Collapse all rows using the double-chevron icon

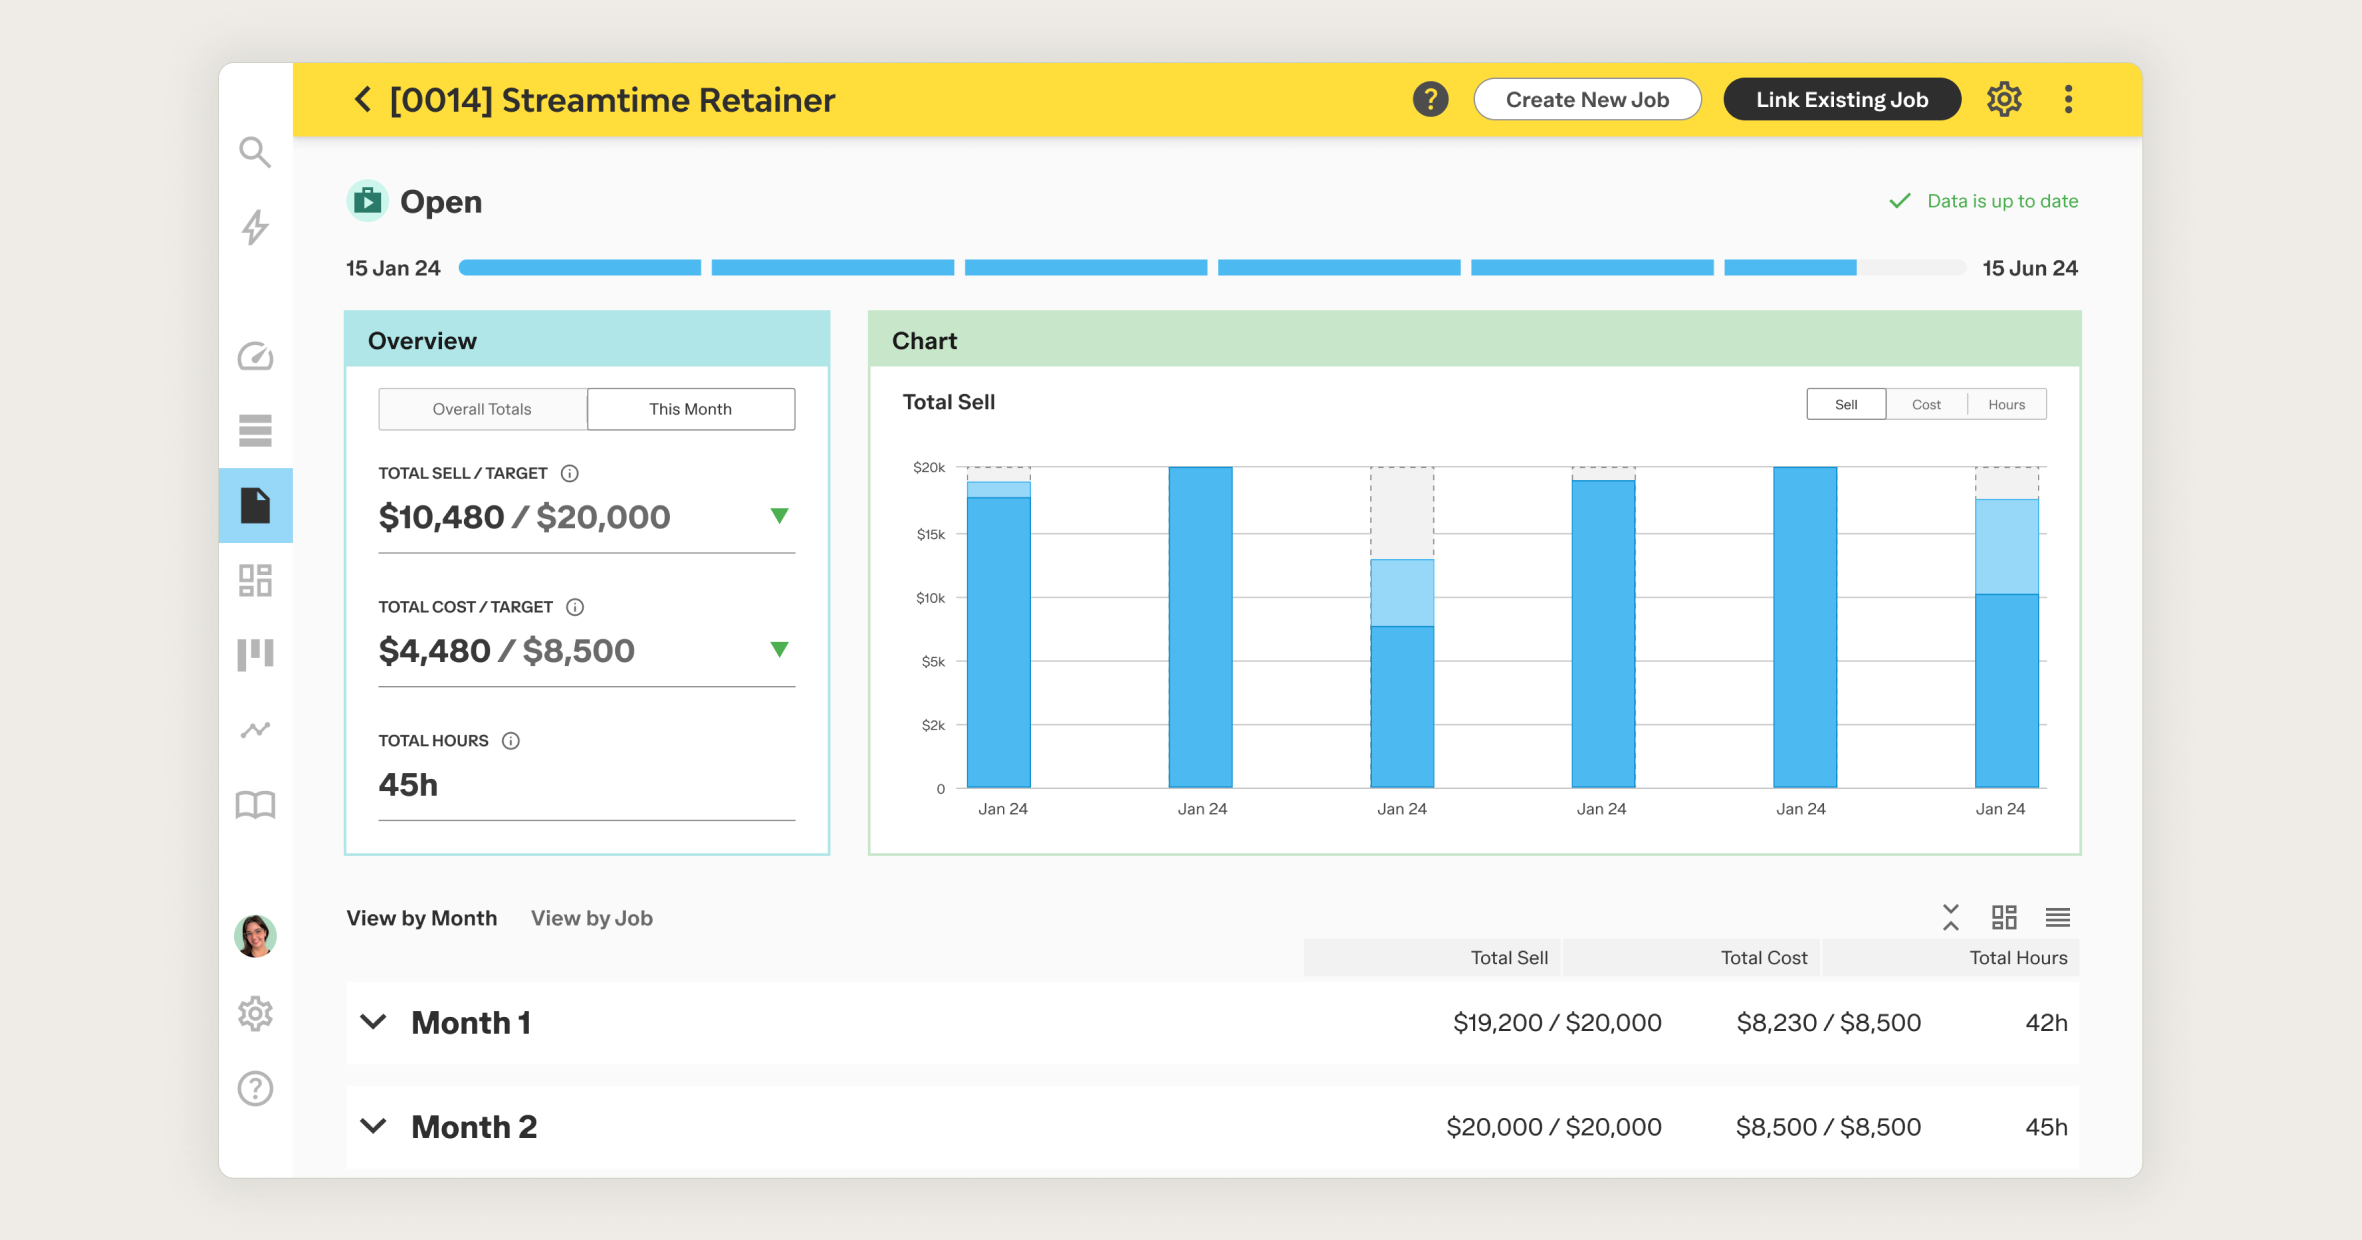pos(1950,917)
